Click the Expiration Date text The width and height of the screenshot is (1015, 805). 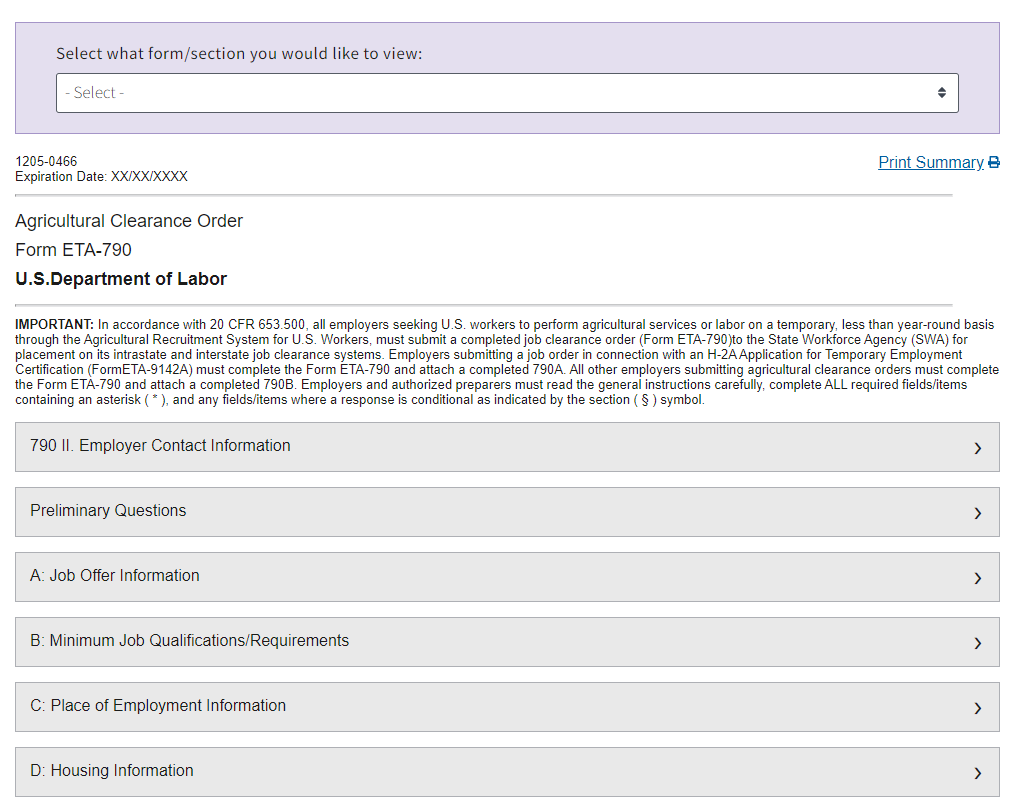pos(101,177)
